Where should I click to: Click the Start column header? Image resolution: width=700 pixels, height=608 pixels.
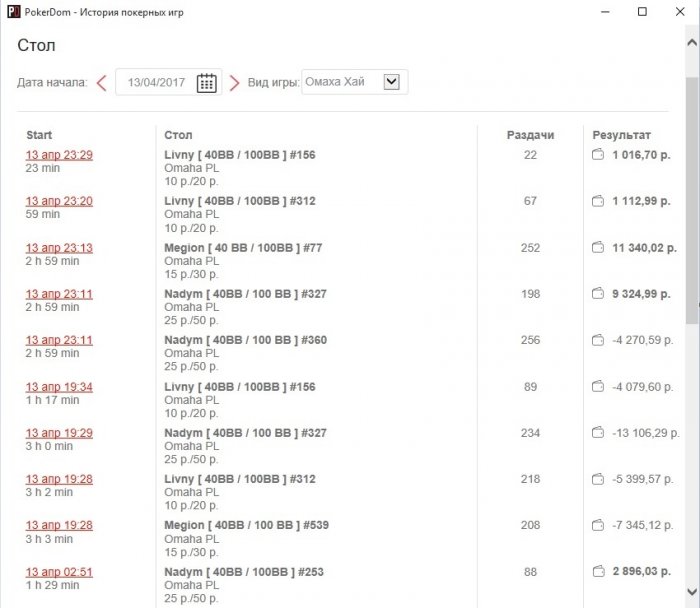(x=39, y=135)
